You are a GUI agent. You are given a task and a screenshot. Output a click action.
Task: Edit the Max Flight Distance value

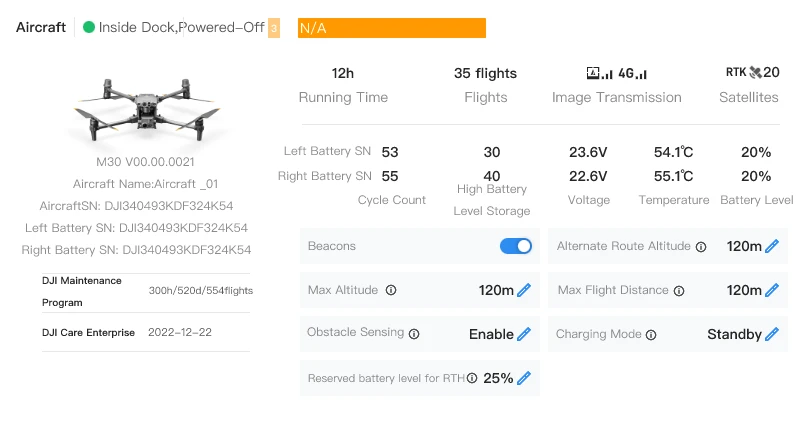pyautogui.click(x=771, y=290)
